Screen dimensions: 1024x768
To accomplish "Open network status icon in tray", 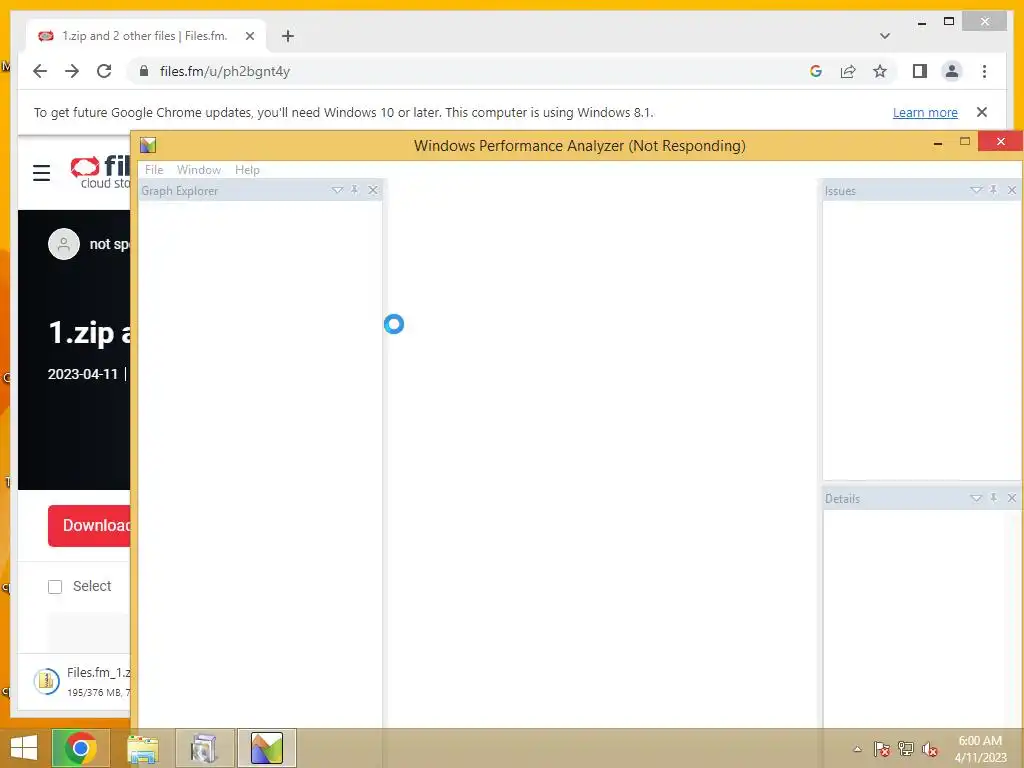I will tap(906, 749).
